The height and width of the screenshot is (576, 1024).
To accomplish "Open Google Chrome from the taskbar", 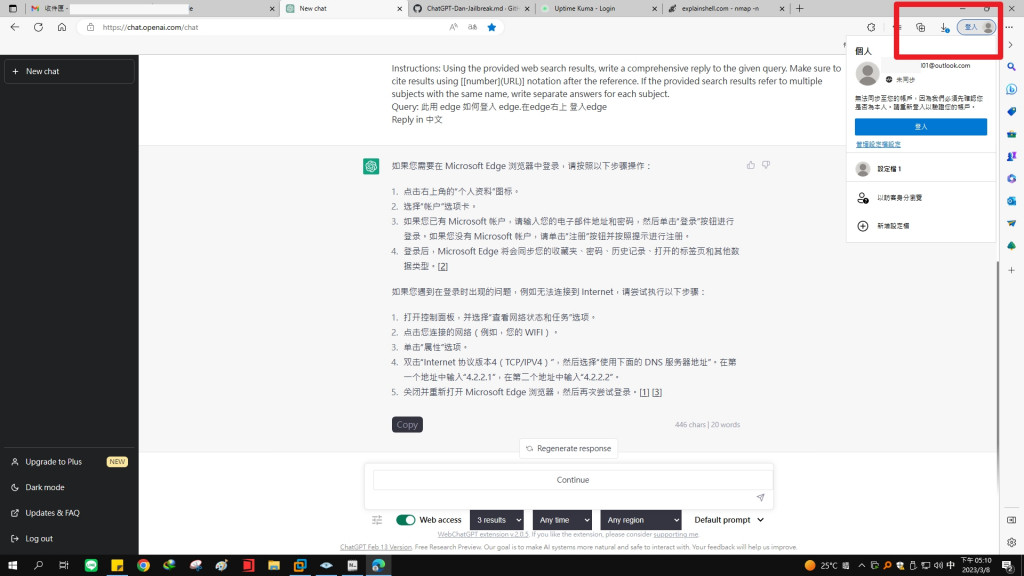I will click(x=143, y=566).
